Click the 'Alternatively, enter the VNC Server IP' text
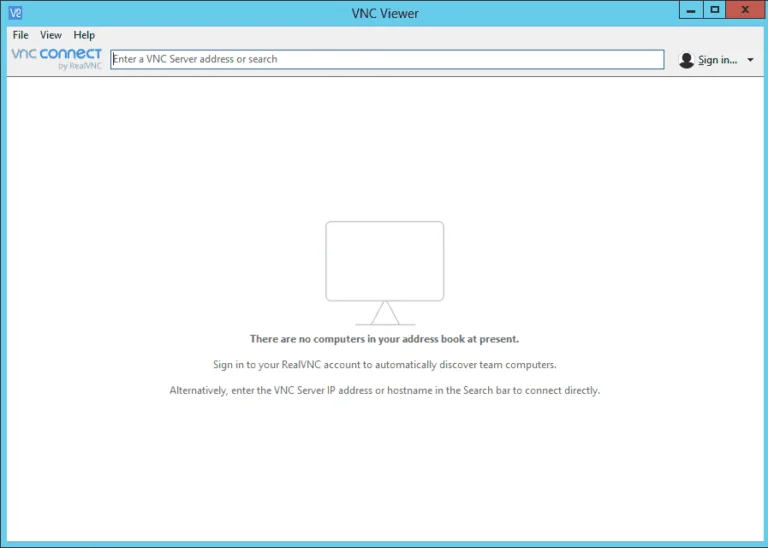This screenshot has width=768, height=548. pyautogui.click(x=384, y=390)
